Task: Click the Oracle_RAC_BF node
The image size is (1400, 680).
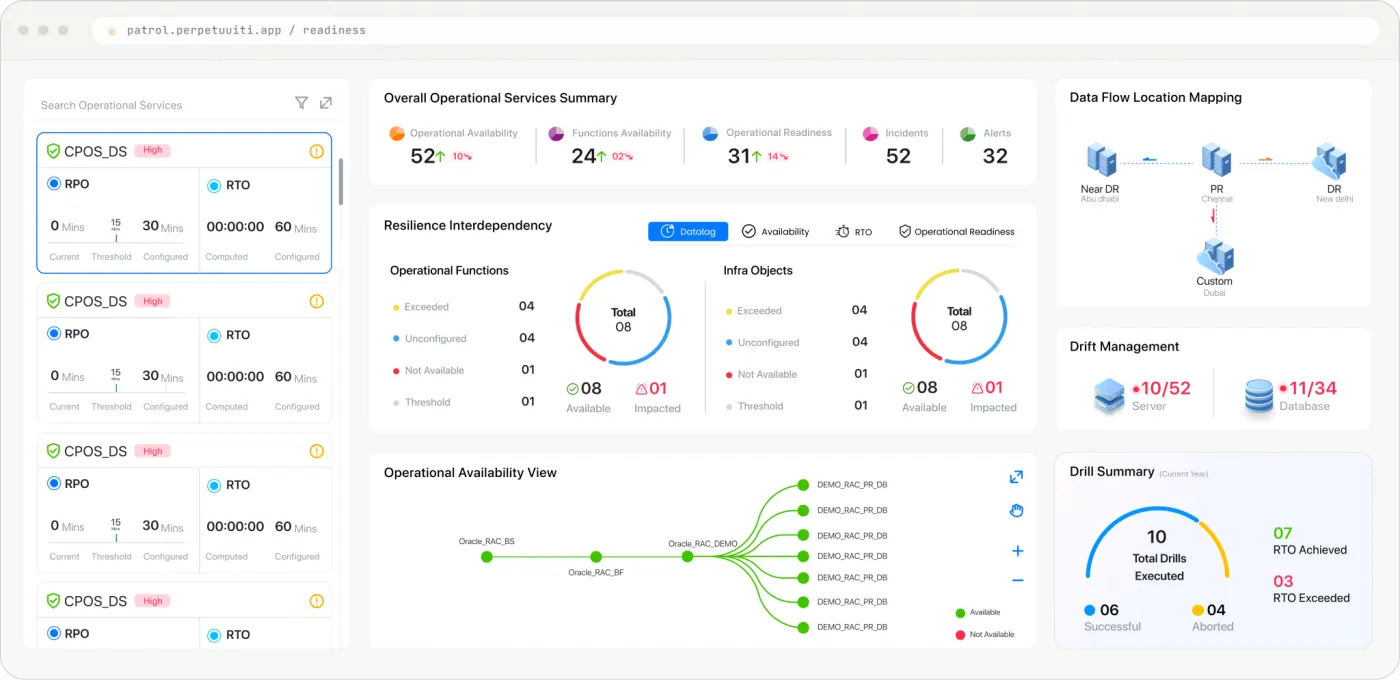Action: 596,557
